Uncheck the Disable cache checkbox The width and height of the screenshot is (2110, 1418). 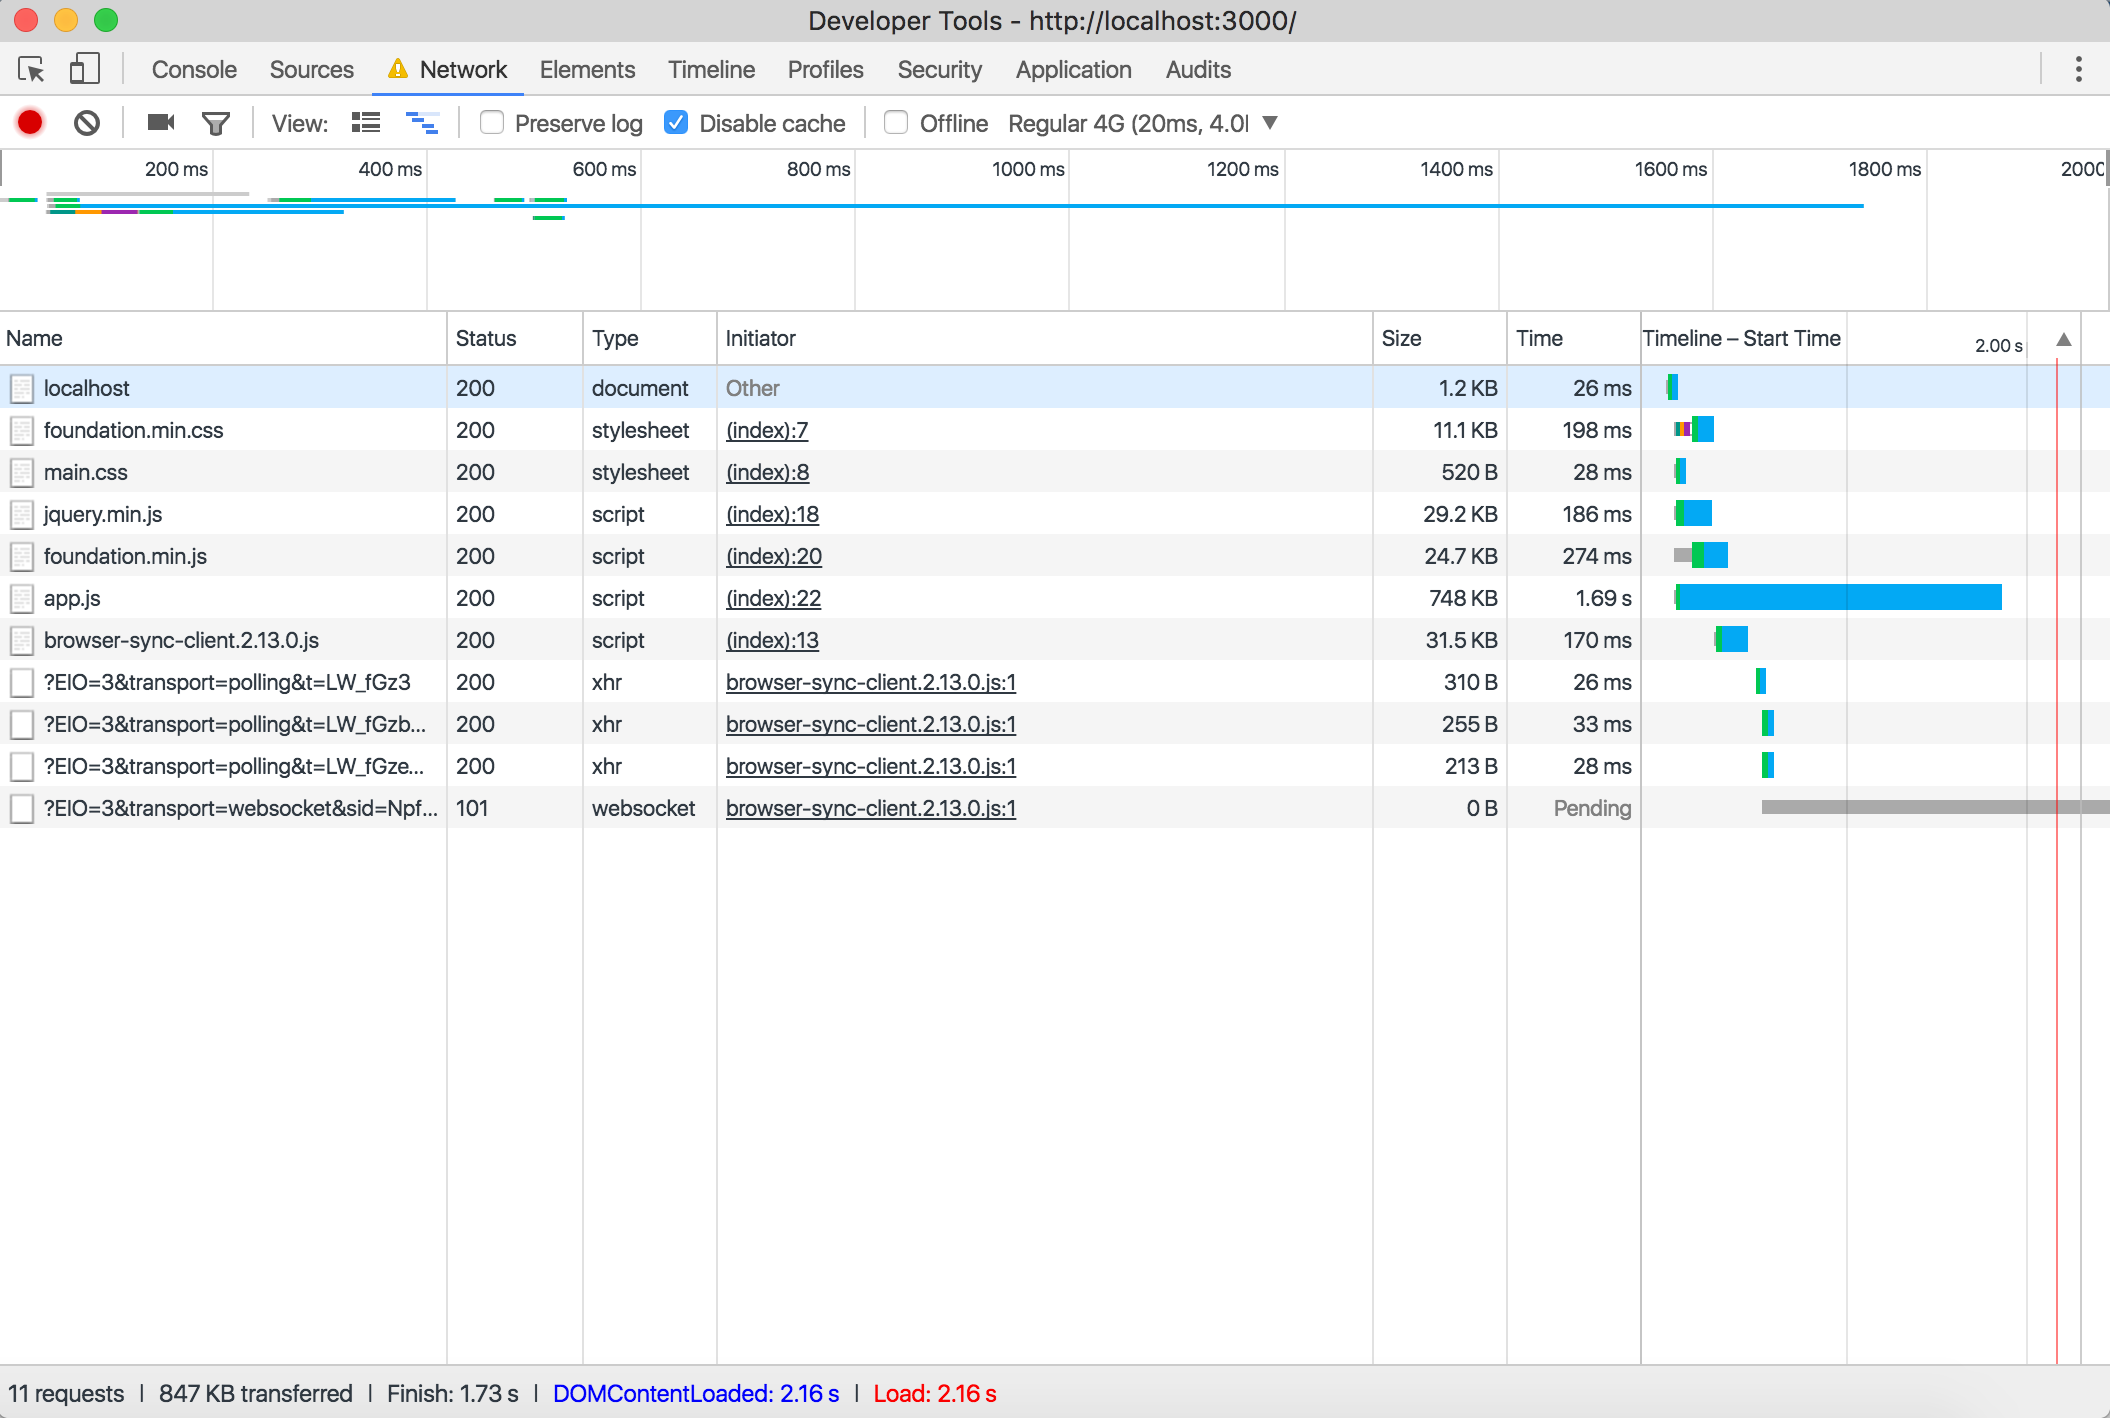[676, 123]
